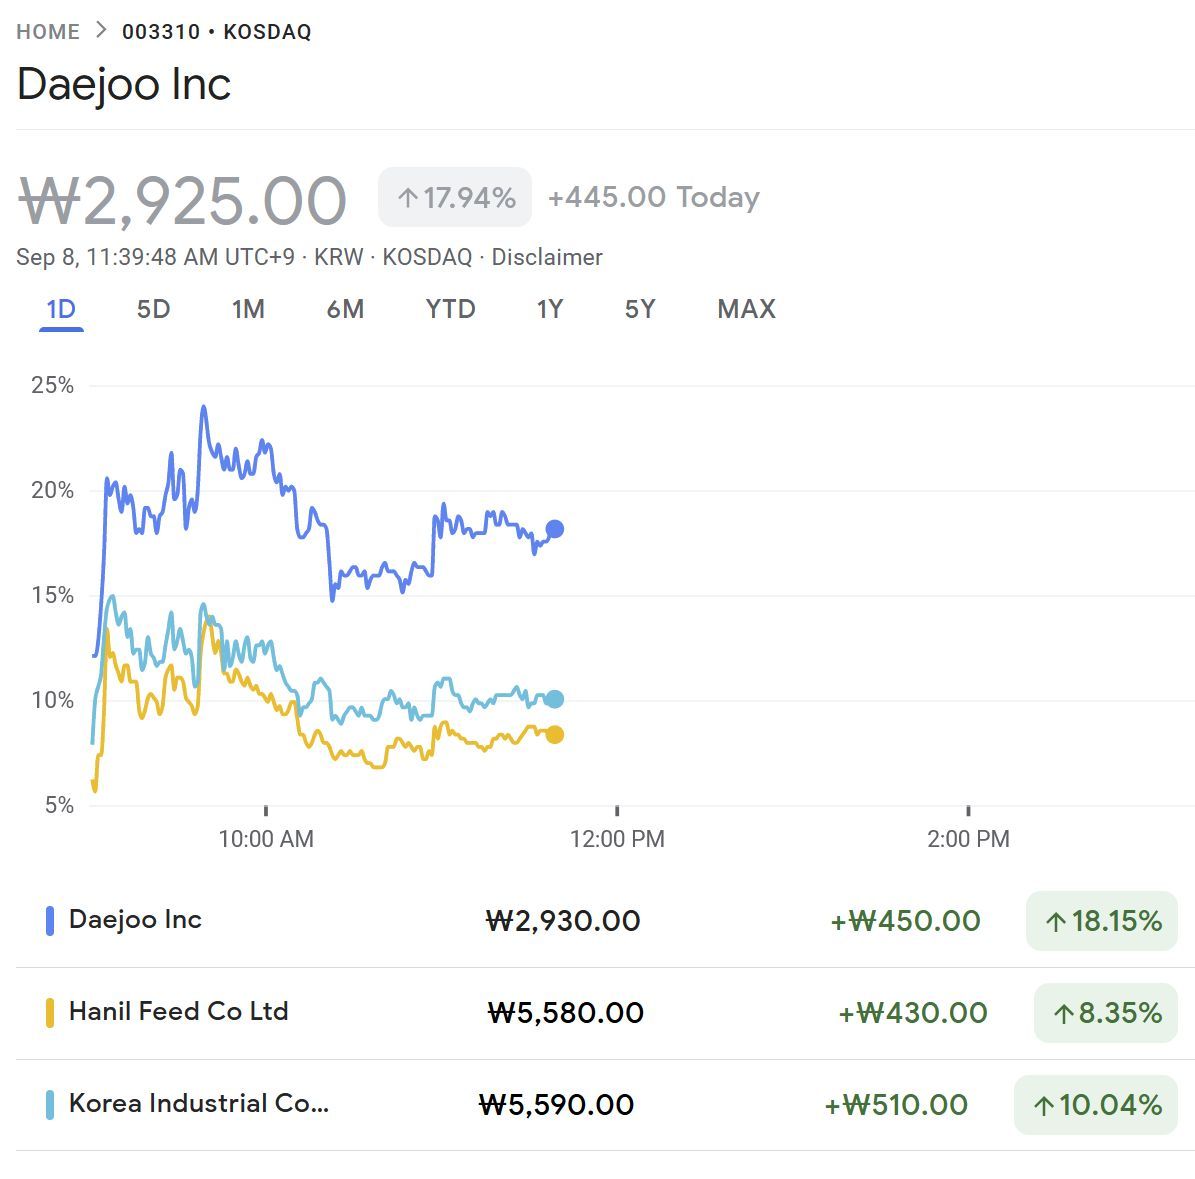This screenshot has height=1179, width=1195.
Task: Show the MAX time range
Action: [746, 309]
